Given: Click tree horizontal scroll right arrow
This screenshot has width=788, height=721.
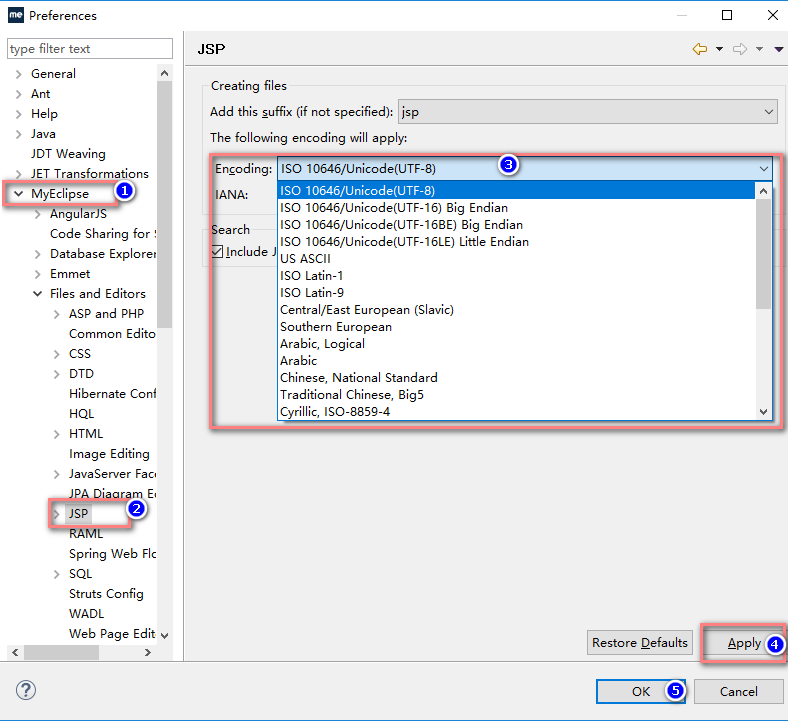Looking at the screenshot, I should pyautogui.click(x=148, y=653).
